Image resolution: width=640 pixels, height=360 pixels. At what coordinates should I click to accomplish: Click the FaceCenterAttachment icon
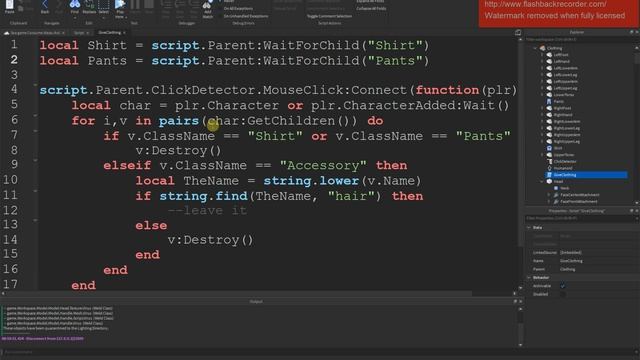pyautogui.click(x=556, y=195)
